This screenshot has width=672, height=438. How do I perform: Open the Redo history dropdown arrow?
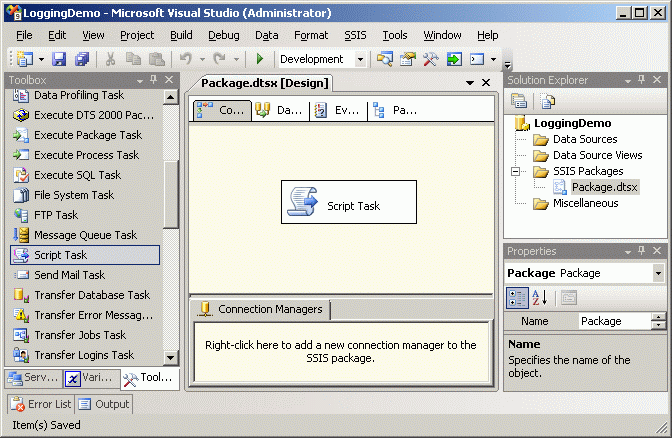[236, 59]
